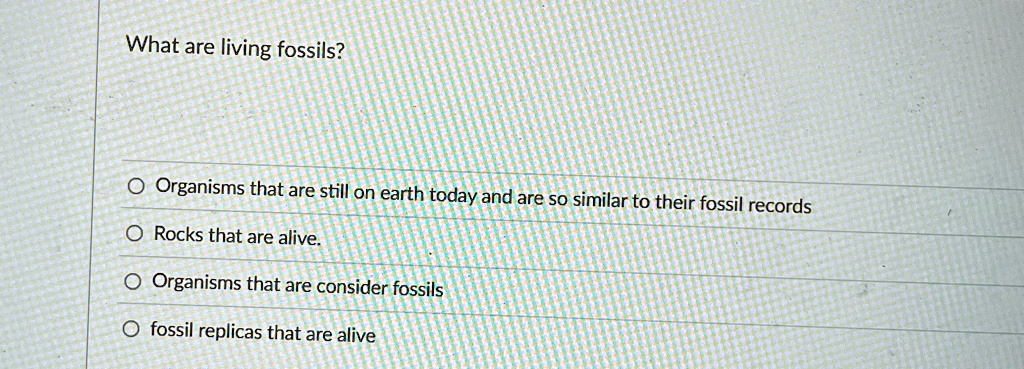Click the word 'fossil' starting the last answer
1024x369 pixels.
[x=172, y=329]
